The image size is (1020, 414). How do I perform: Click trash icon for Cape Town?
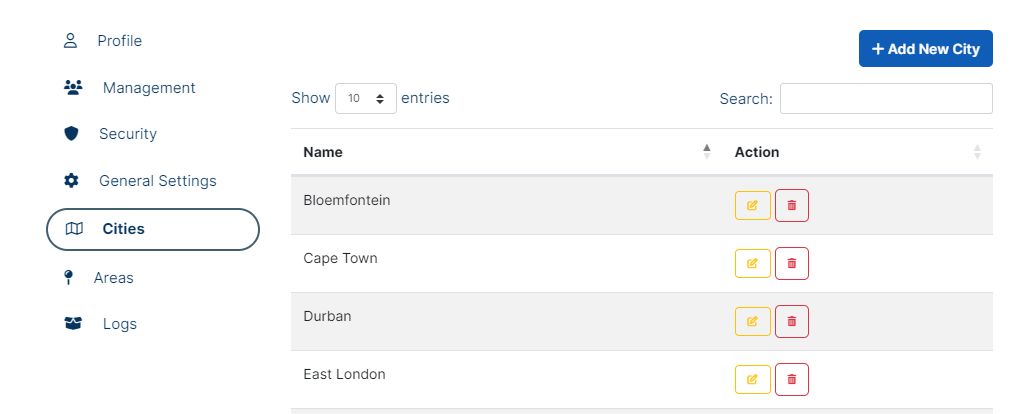792,263
